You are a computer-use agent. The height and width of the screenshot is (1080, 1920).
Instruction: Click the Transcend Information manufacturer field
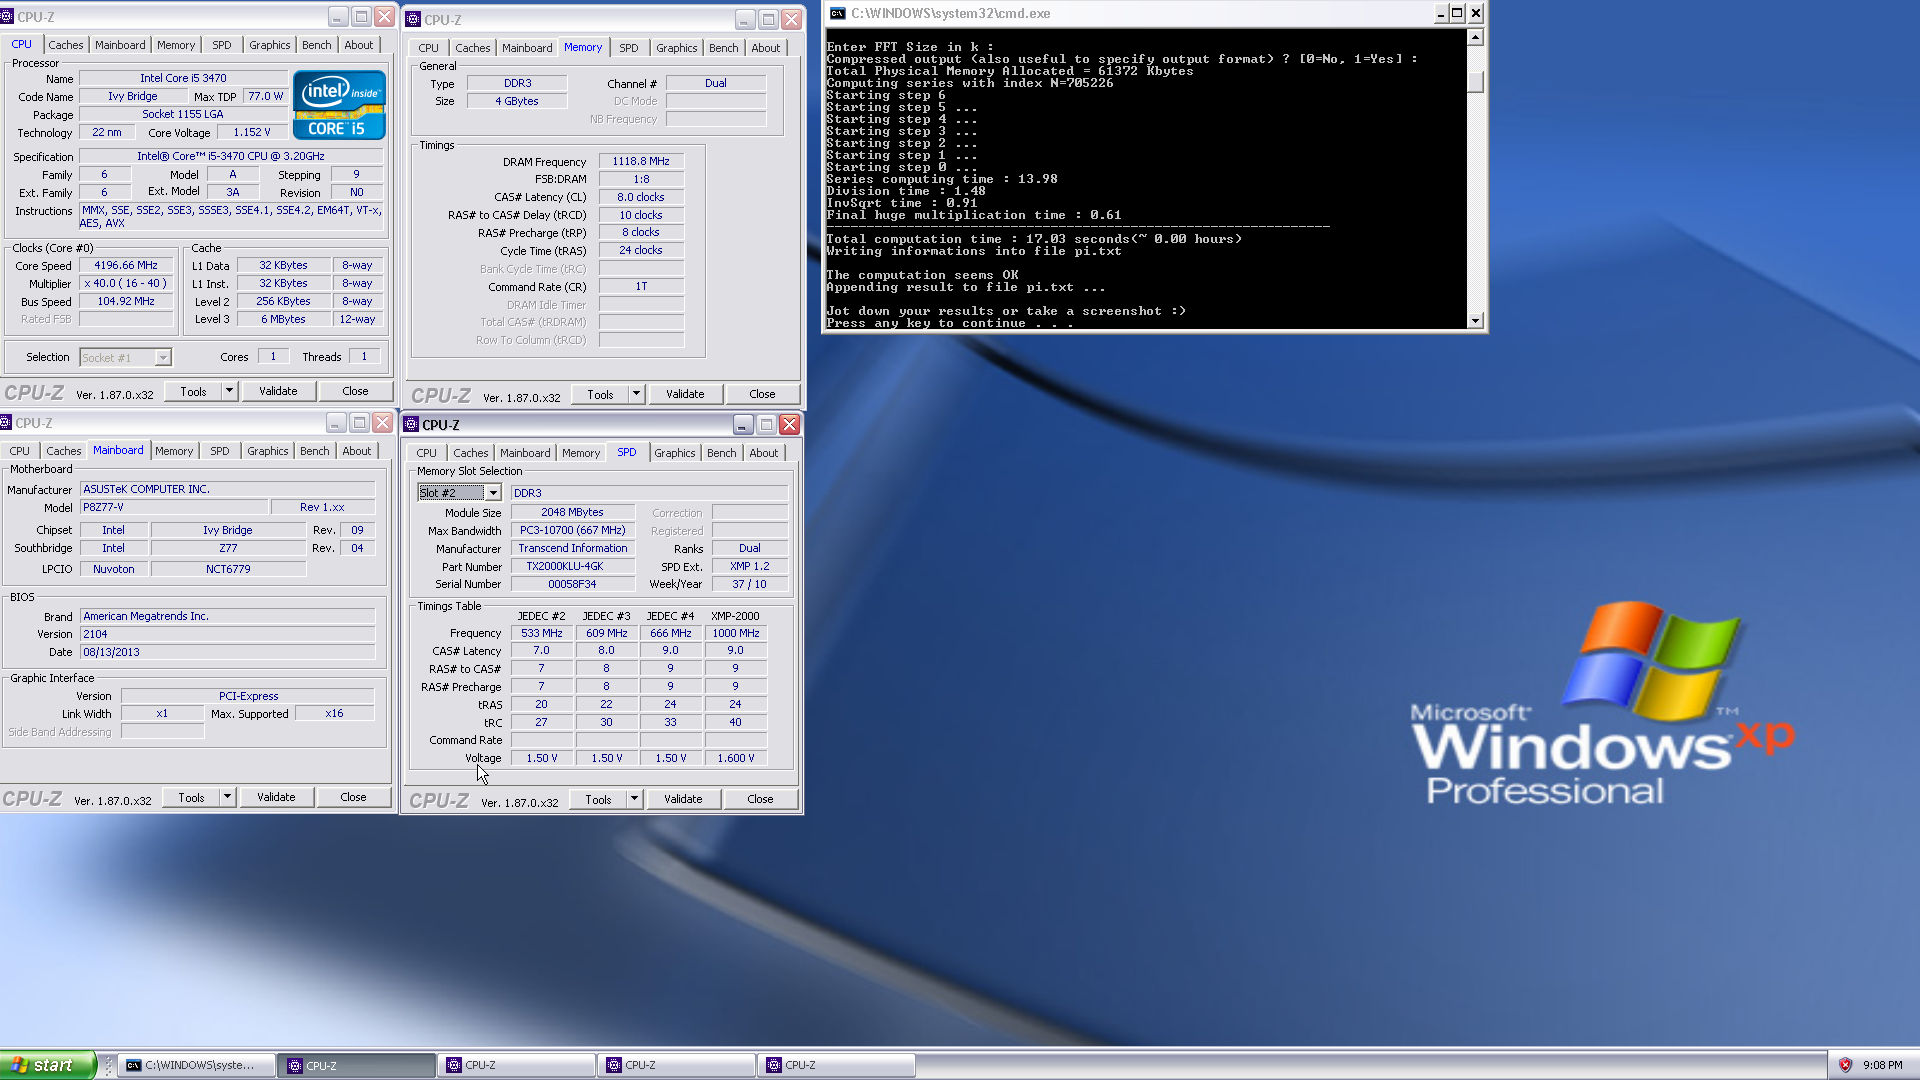coord(574,548)
